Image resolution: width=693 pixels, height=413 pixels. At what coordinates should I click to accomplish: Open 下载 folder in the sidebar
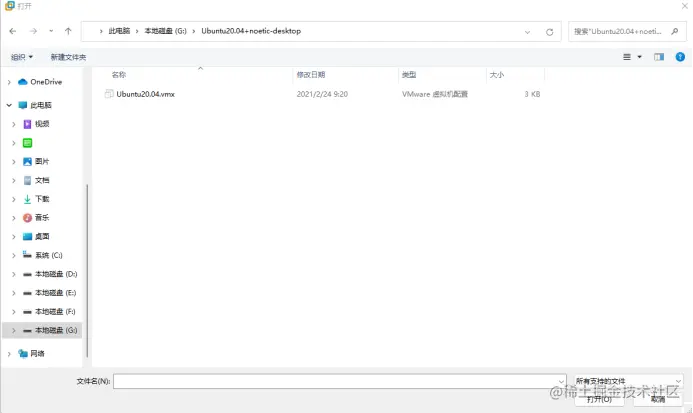42,199
